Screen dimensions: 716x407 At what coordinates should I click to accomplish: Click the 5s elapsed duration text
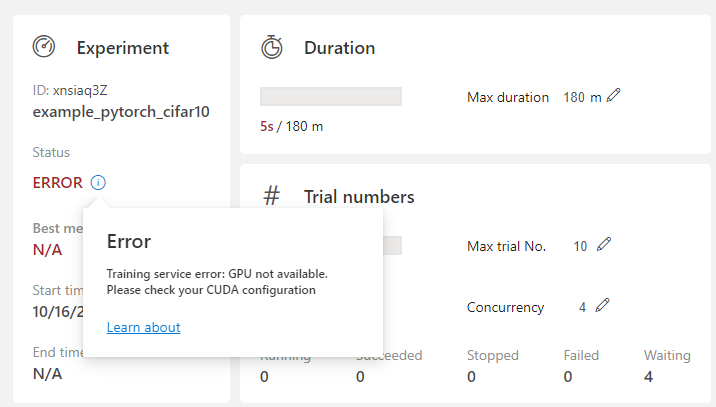click(267, 127)
